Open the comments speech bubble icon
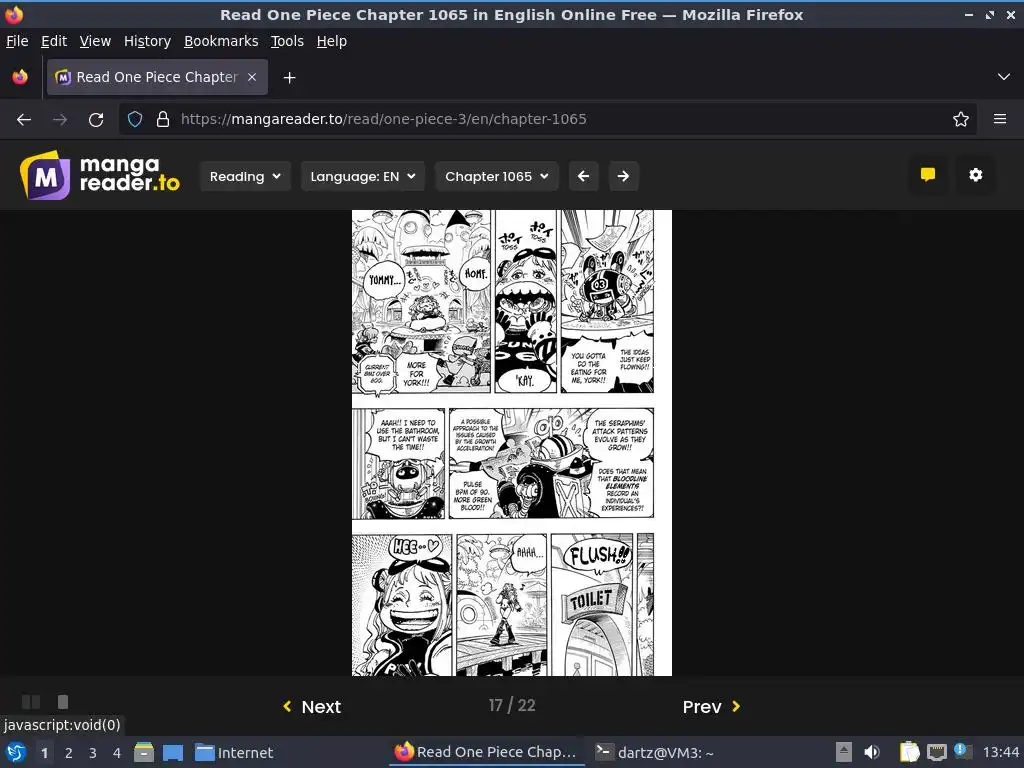 927,175
